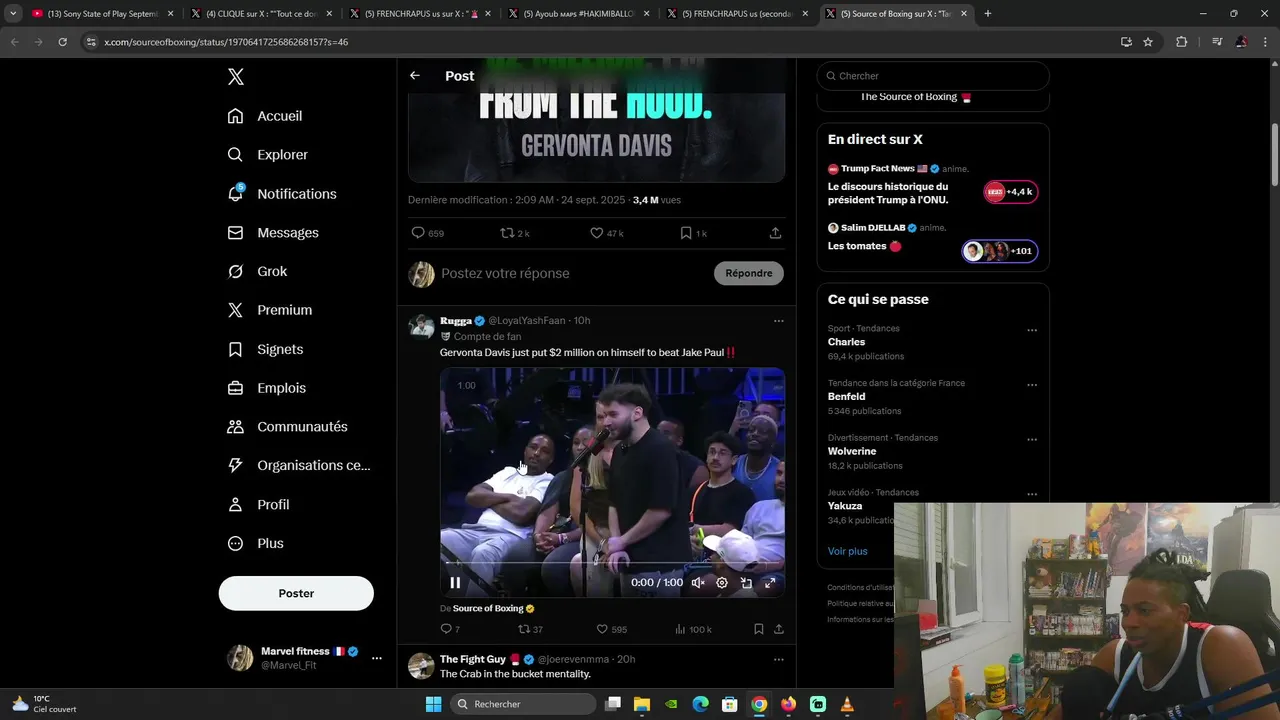The width and height of the screenshot is (1280, 720).
Task: Share the main post via share icon
Action: coord(775,233)
